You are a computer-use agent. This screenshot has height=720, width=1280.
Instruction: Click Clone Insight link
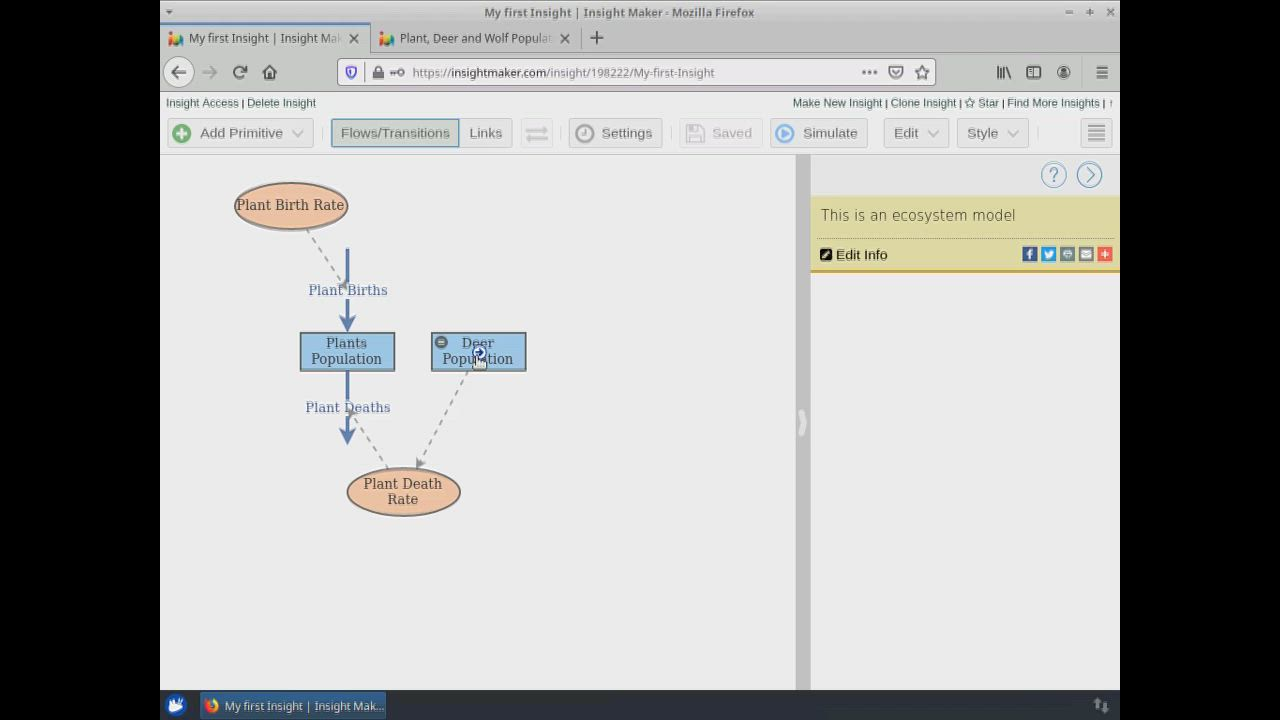tap(923, 103)
